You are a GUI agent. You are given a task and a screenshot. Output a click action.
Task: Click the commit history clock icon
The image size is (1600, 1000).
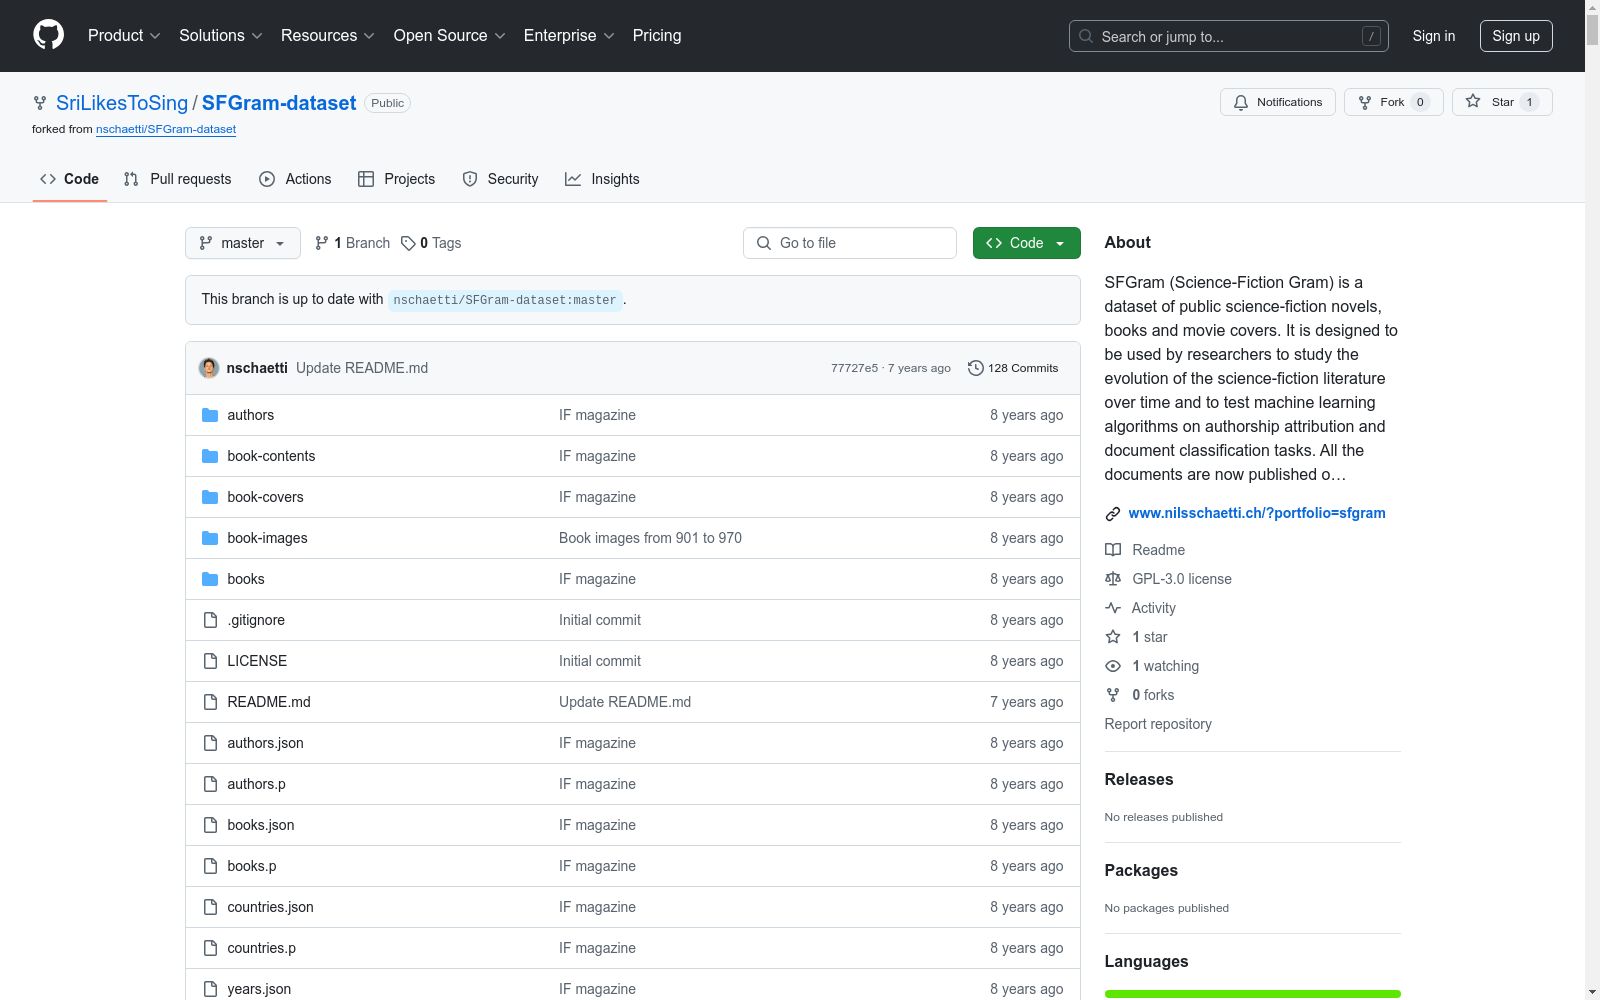click(x=976, y=368)
